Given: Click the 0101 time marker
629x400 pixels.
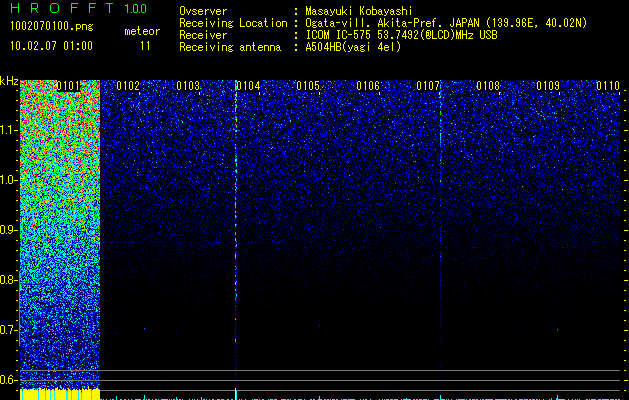Looking at the screenshot, I should tap(68, 86).
